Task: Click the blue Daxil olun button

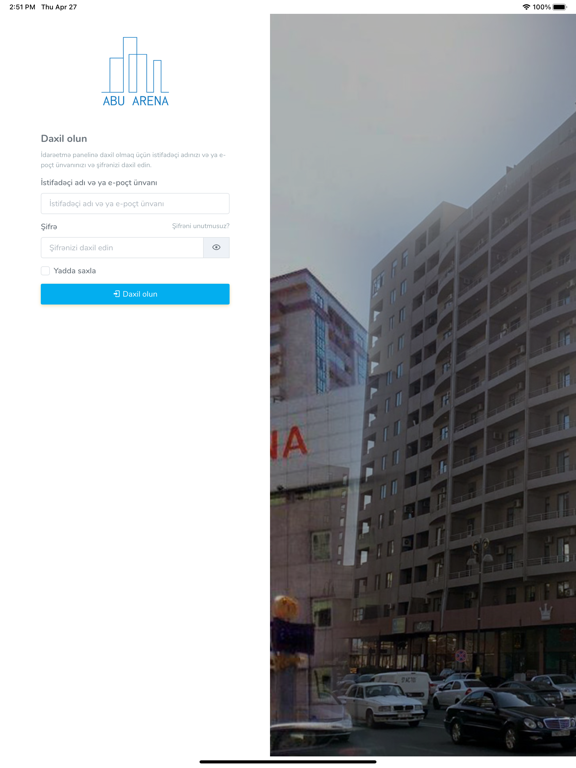Action: pos(135,294)
